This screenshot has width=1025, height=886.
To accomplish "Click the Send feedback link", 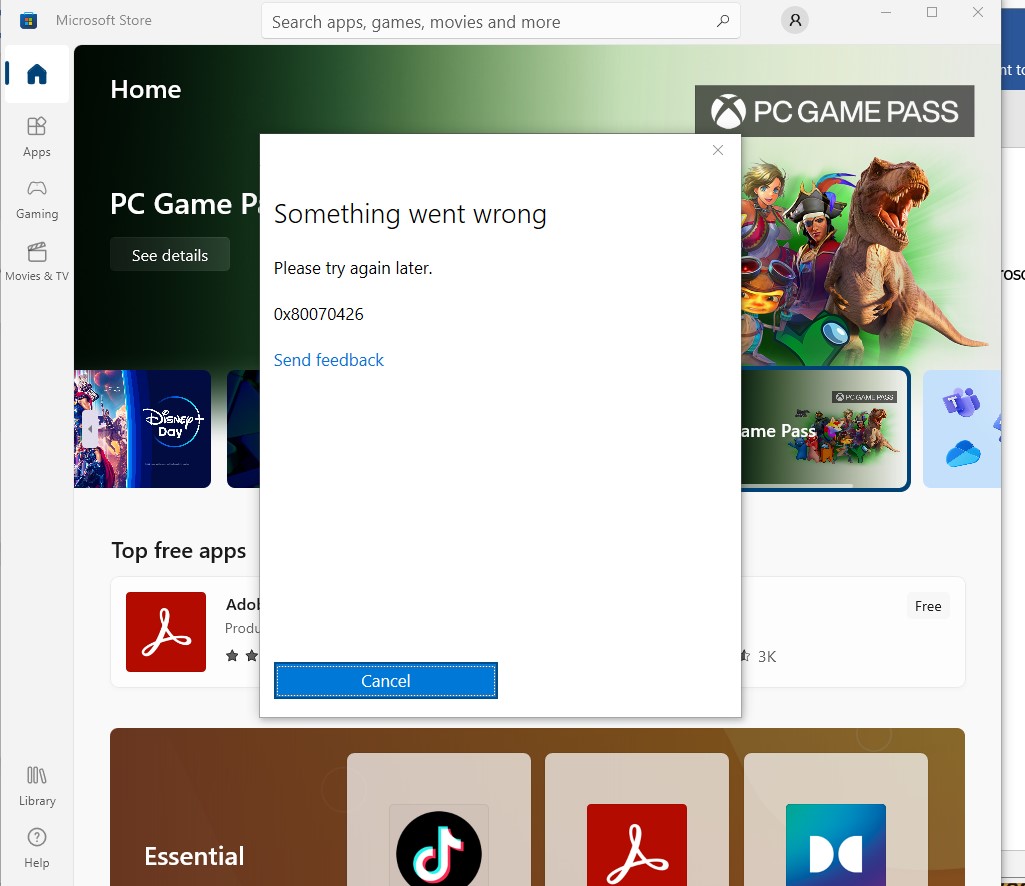I will pos(329,360).
